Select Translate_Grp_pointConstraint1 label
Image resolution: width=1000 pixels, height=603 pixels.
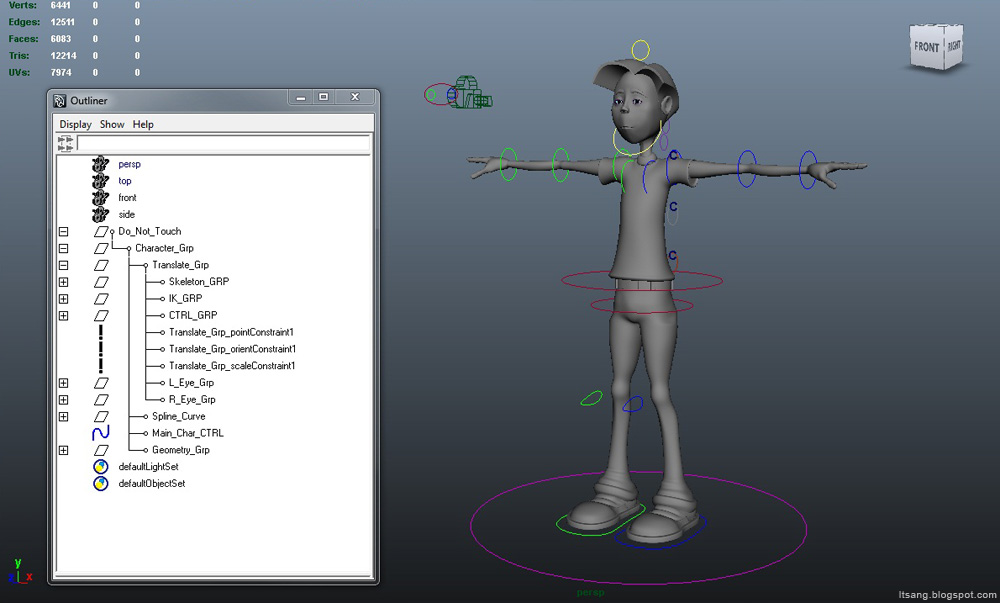coord(231,332)
